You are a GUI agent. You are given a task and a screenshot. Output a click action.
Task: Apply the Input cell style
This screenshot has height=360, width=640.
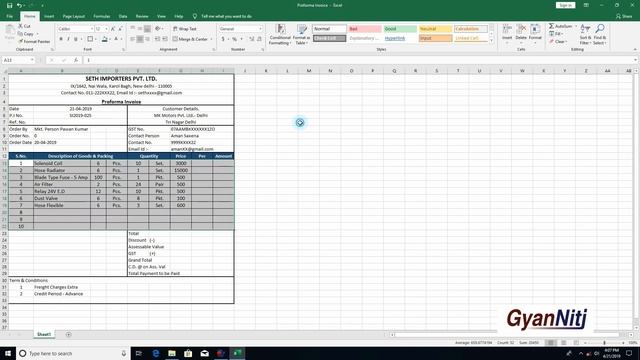(x=436, y=38)
